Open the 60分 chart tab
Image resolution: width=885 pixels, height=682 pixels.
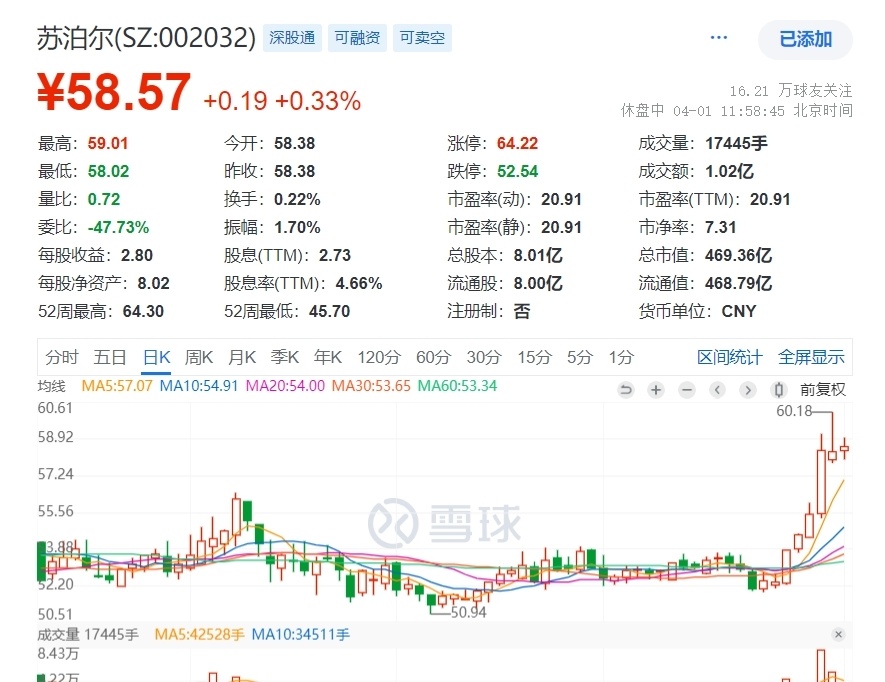pyautogui.click(x=433, y=357)
